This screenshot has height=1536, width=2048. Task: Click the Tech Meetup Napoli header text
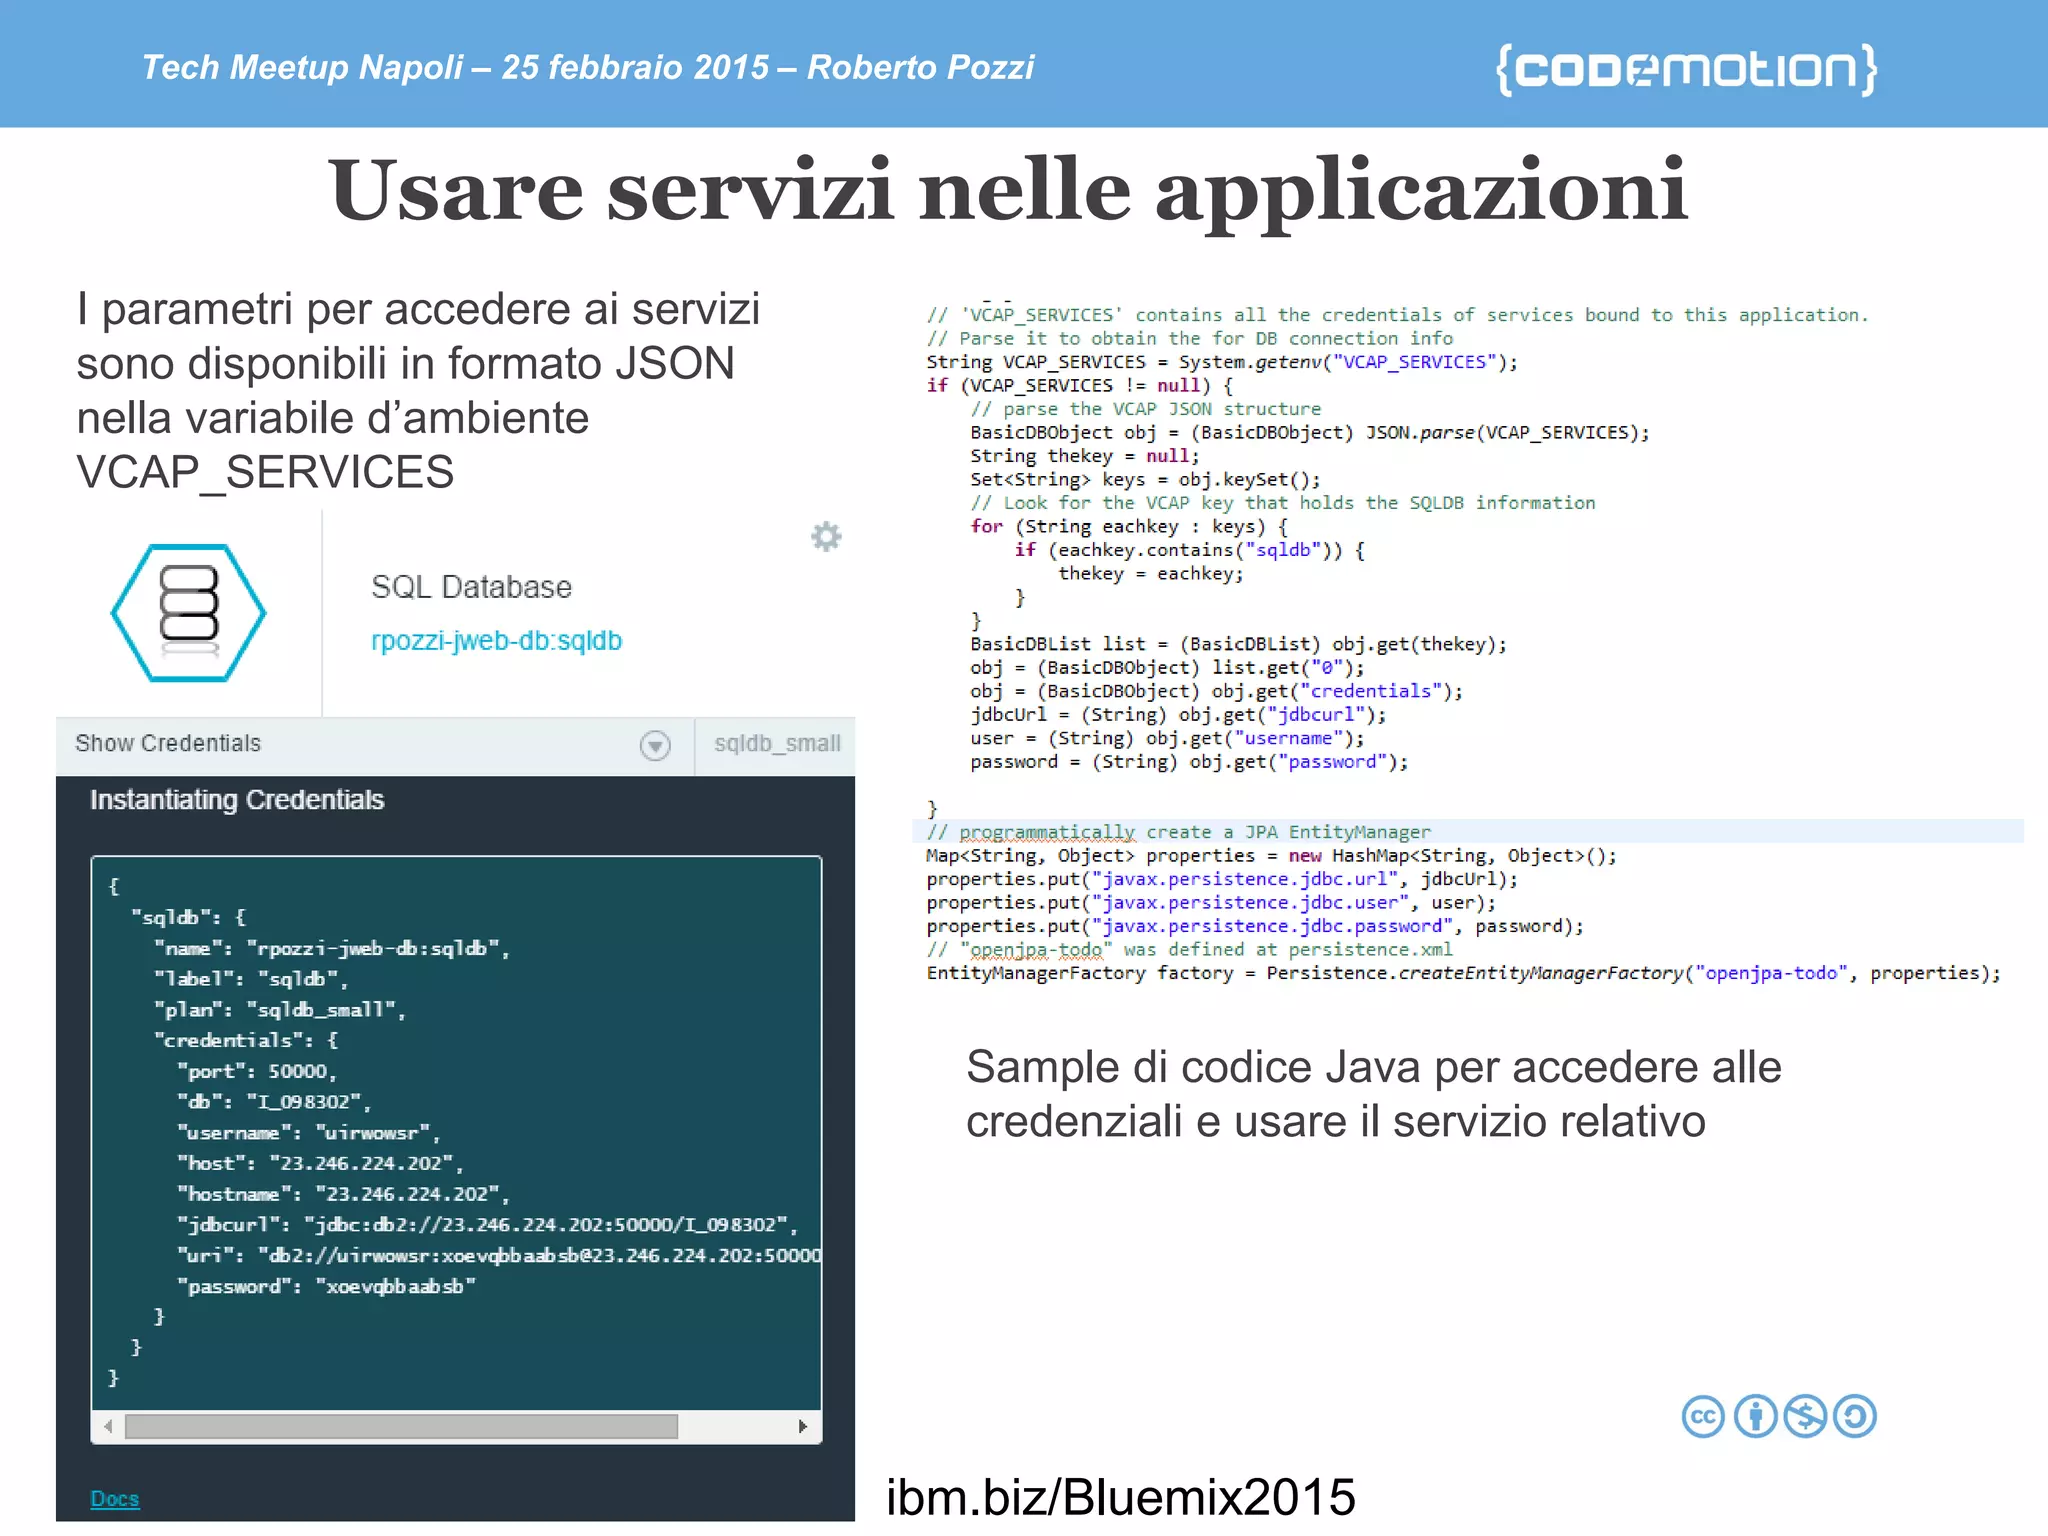click(x=588, y=67)
